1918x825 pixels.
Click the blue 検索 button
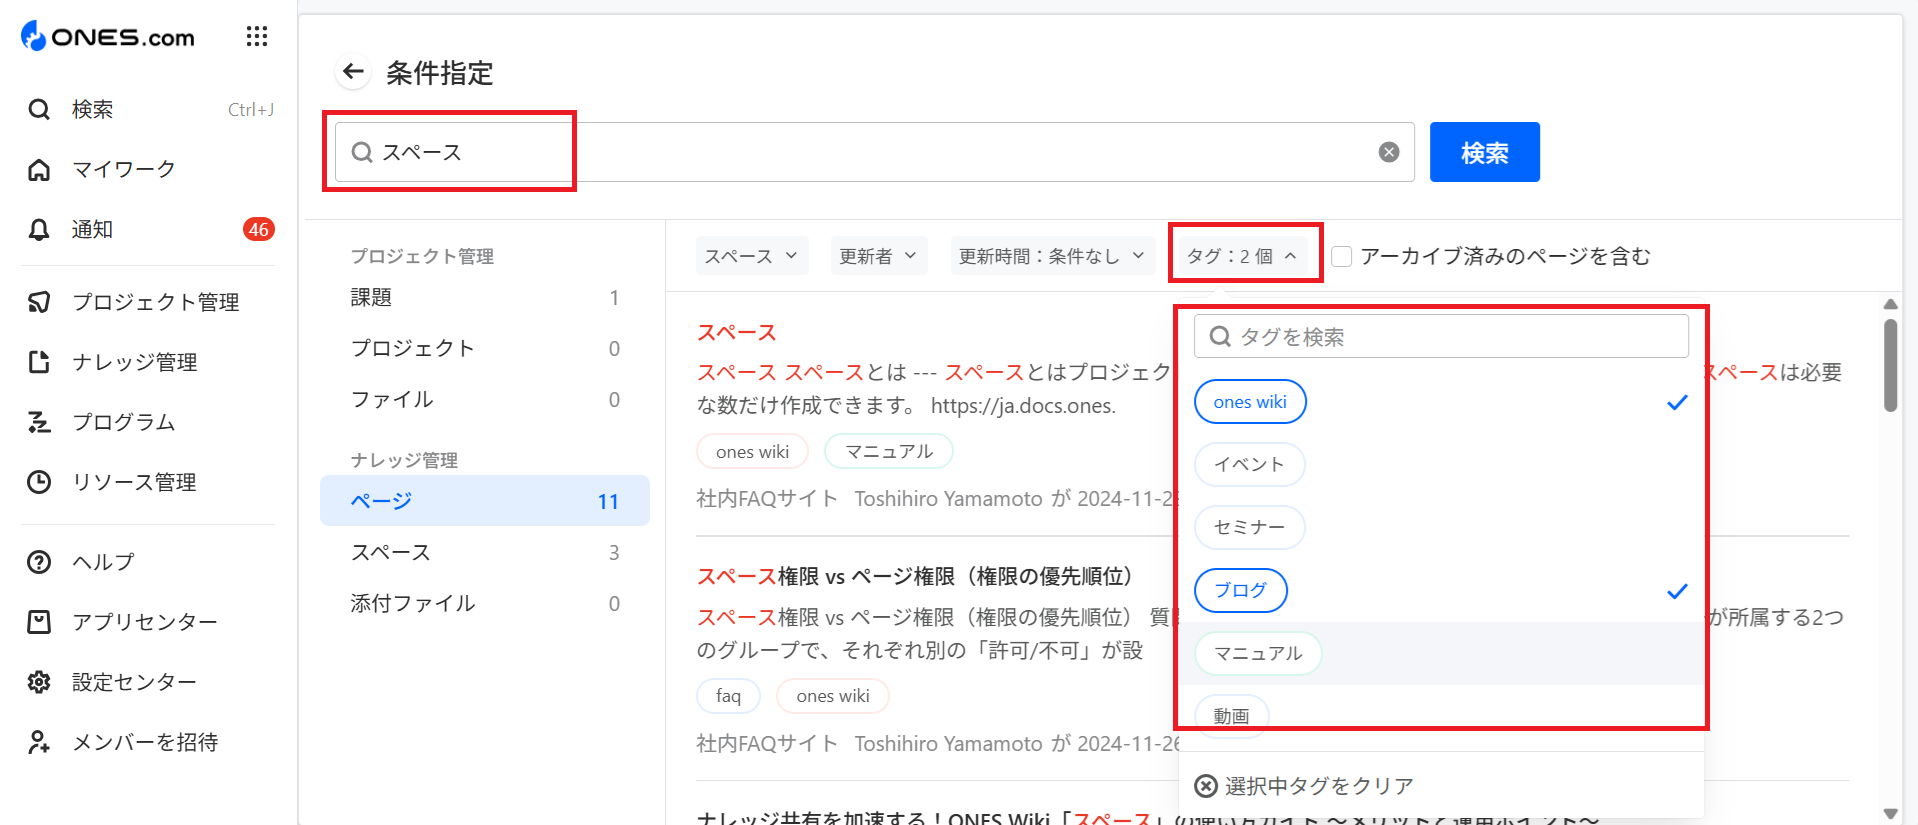coord(1484,152)
